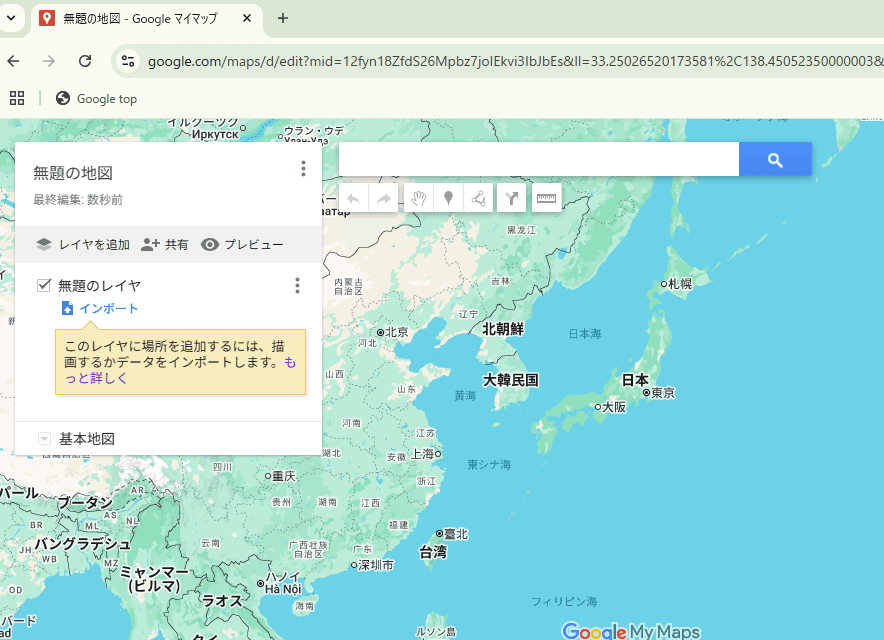
Task: Select the add directions tool
Action: pyautogui.click(x=512, y=198)
